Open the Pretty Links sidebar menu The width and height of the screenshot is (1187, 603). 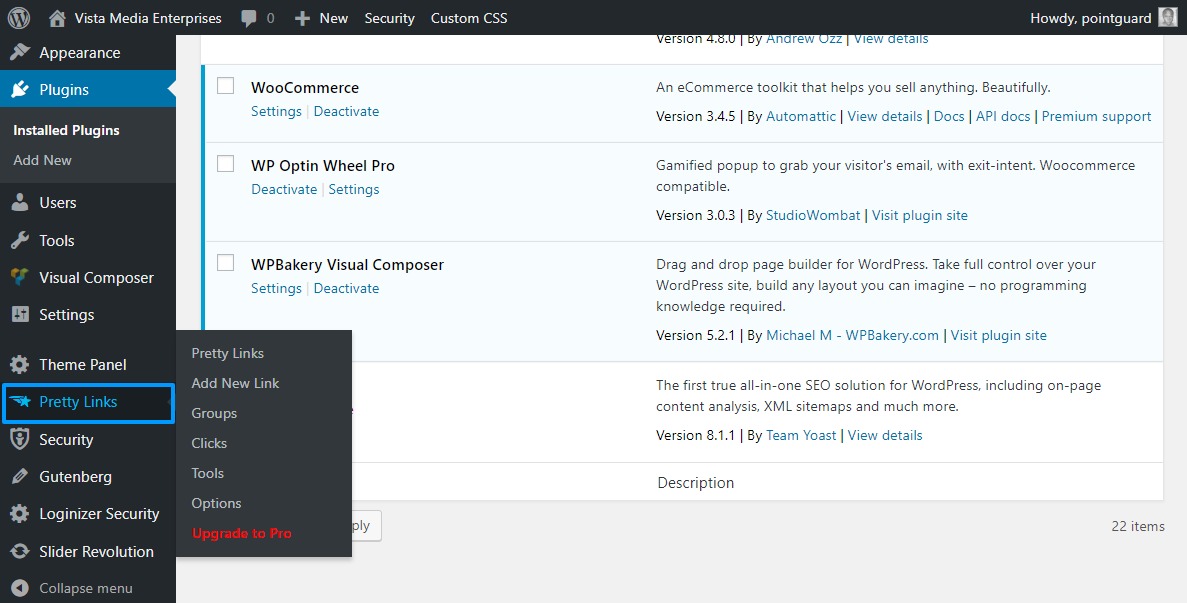click(x=88, y=403)
